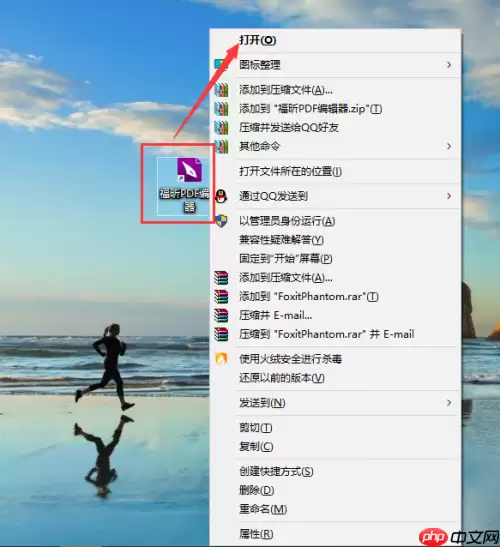Click the WinRAR icon beside 压缩并 E-mail...
Image resolution: width=500 pixels, height=547 pixels.
pyautogui.click(x=221, y=315)
